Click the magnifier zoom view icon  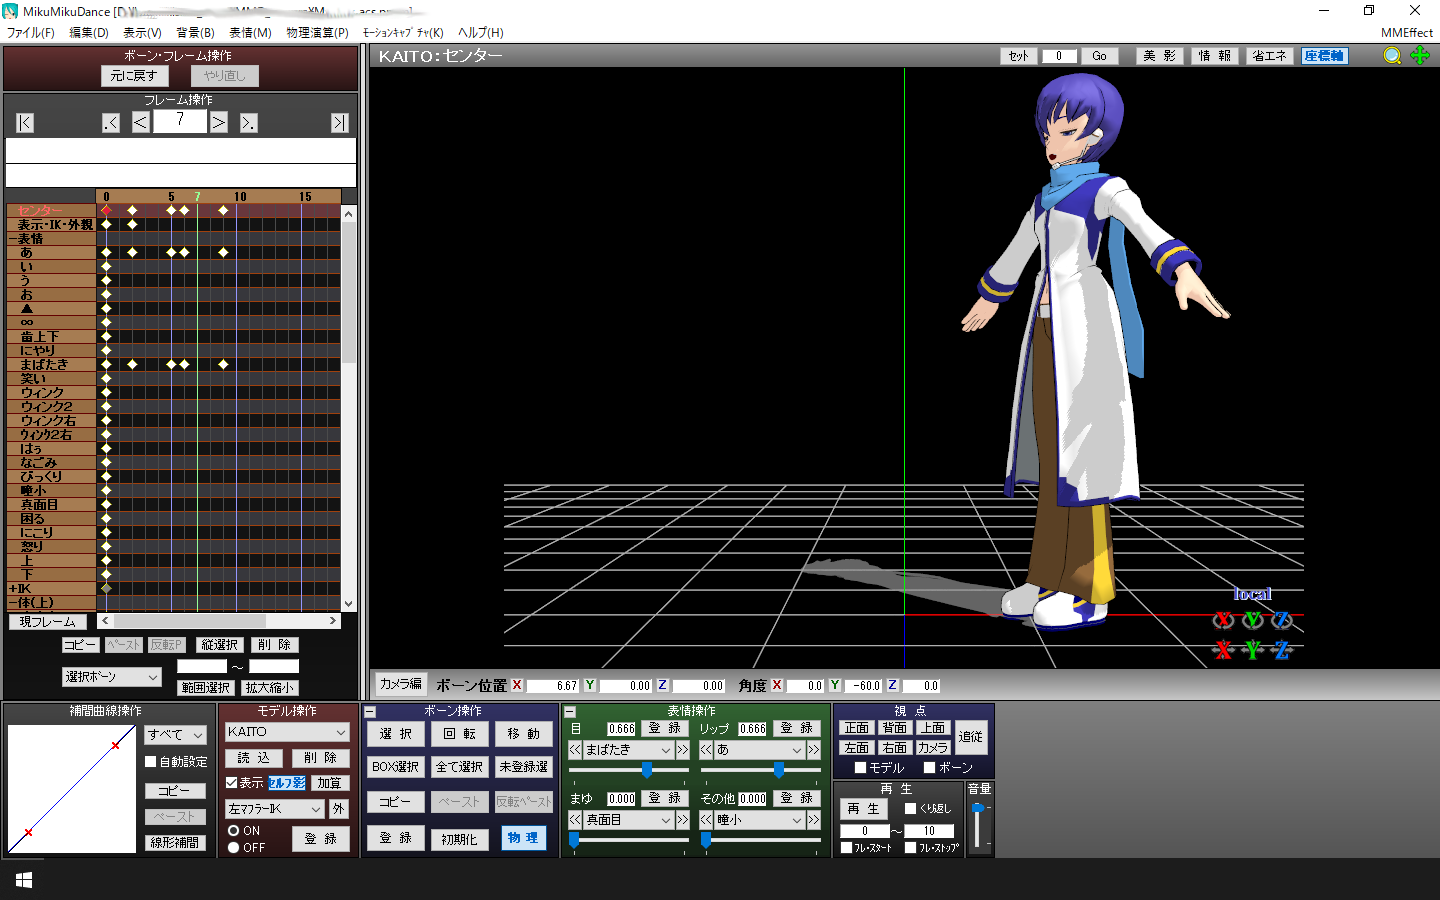click(x=1392, y=56)
